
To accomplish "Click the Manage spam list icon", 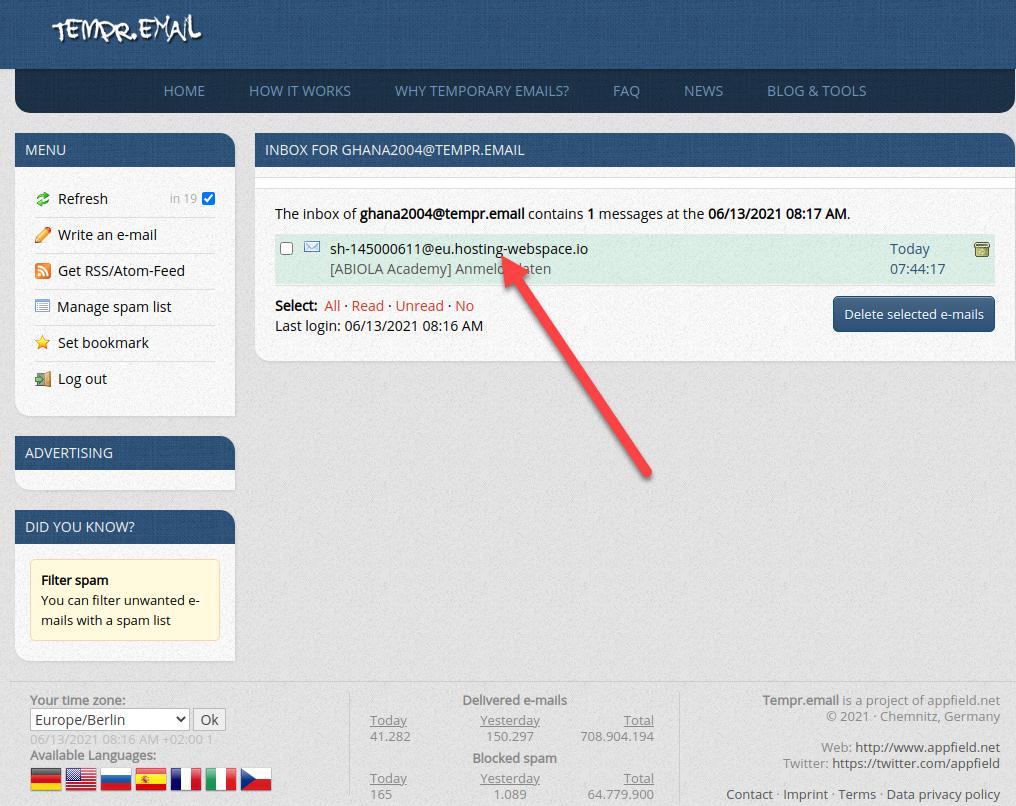I will [x=43, y=306].
